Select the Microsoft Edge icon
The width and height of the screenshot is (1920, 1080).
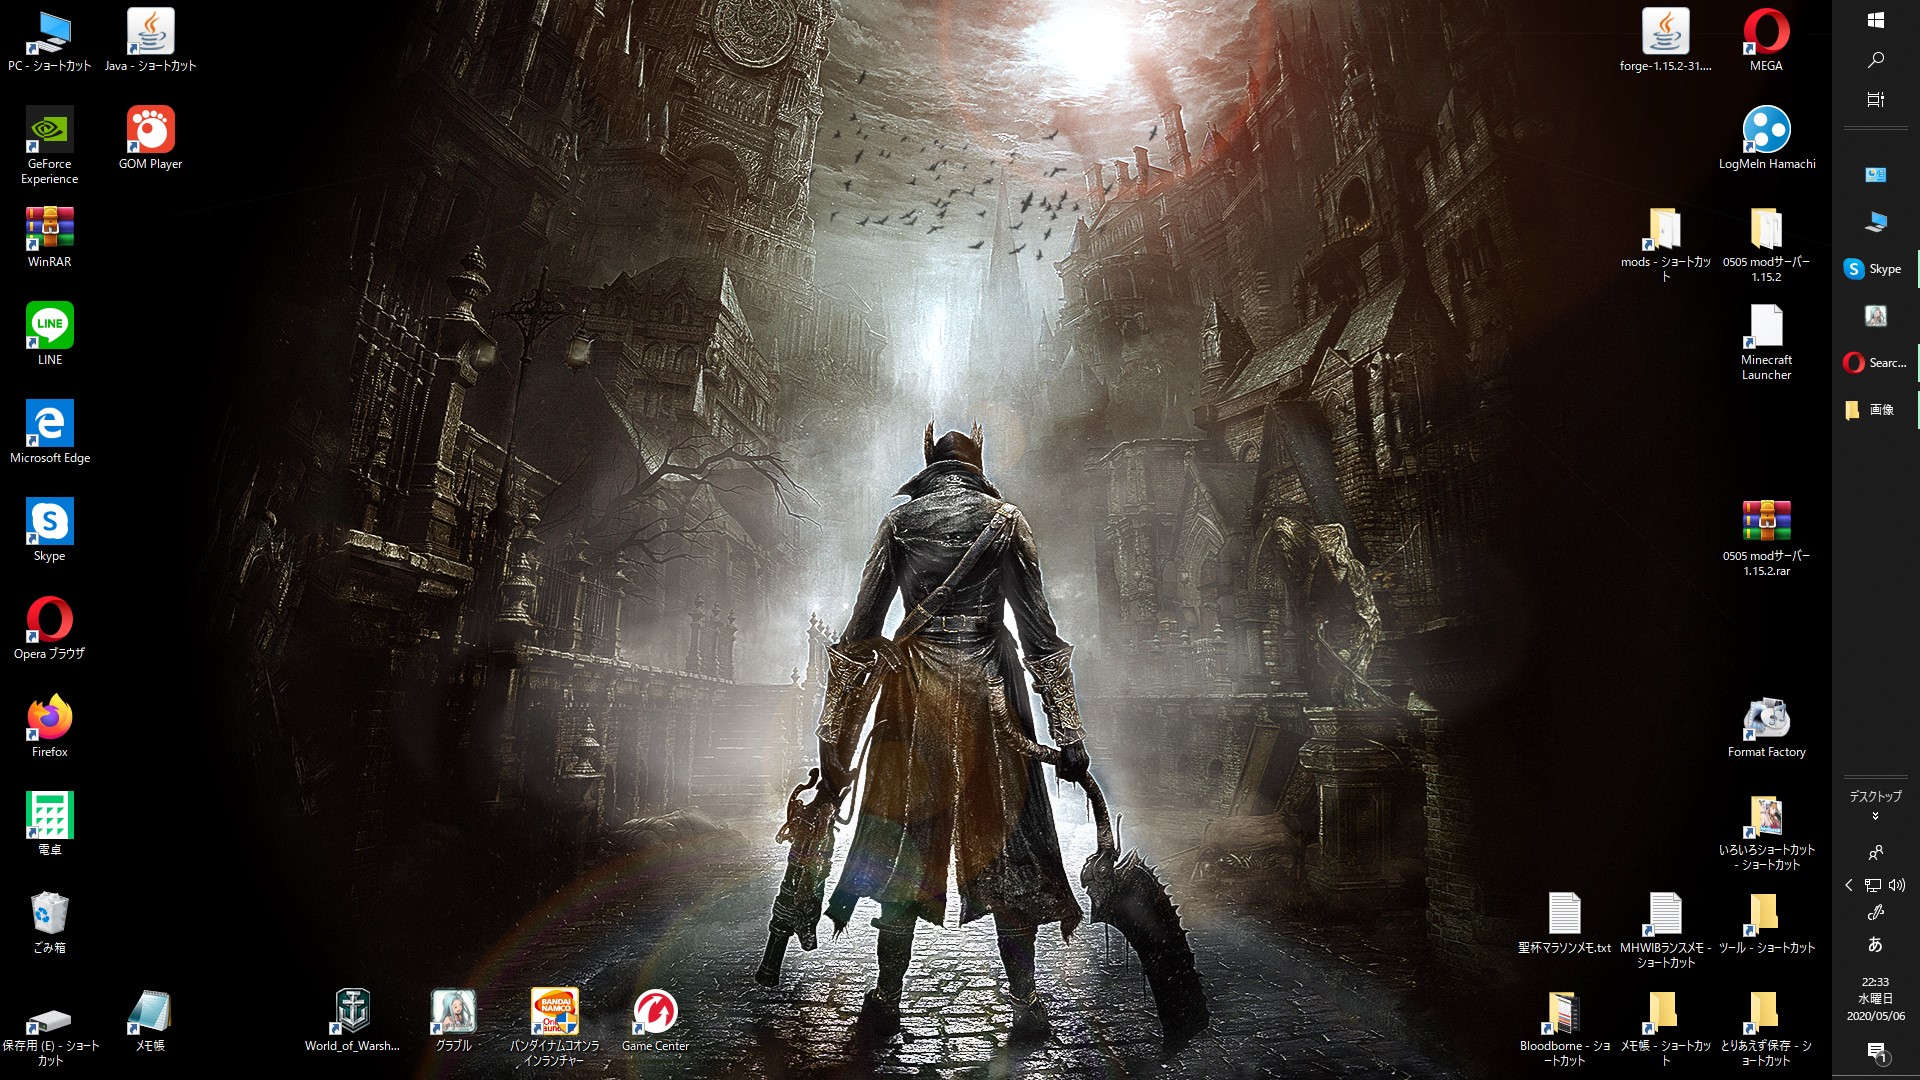[49, 432]
